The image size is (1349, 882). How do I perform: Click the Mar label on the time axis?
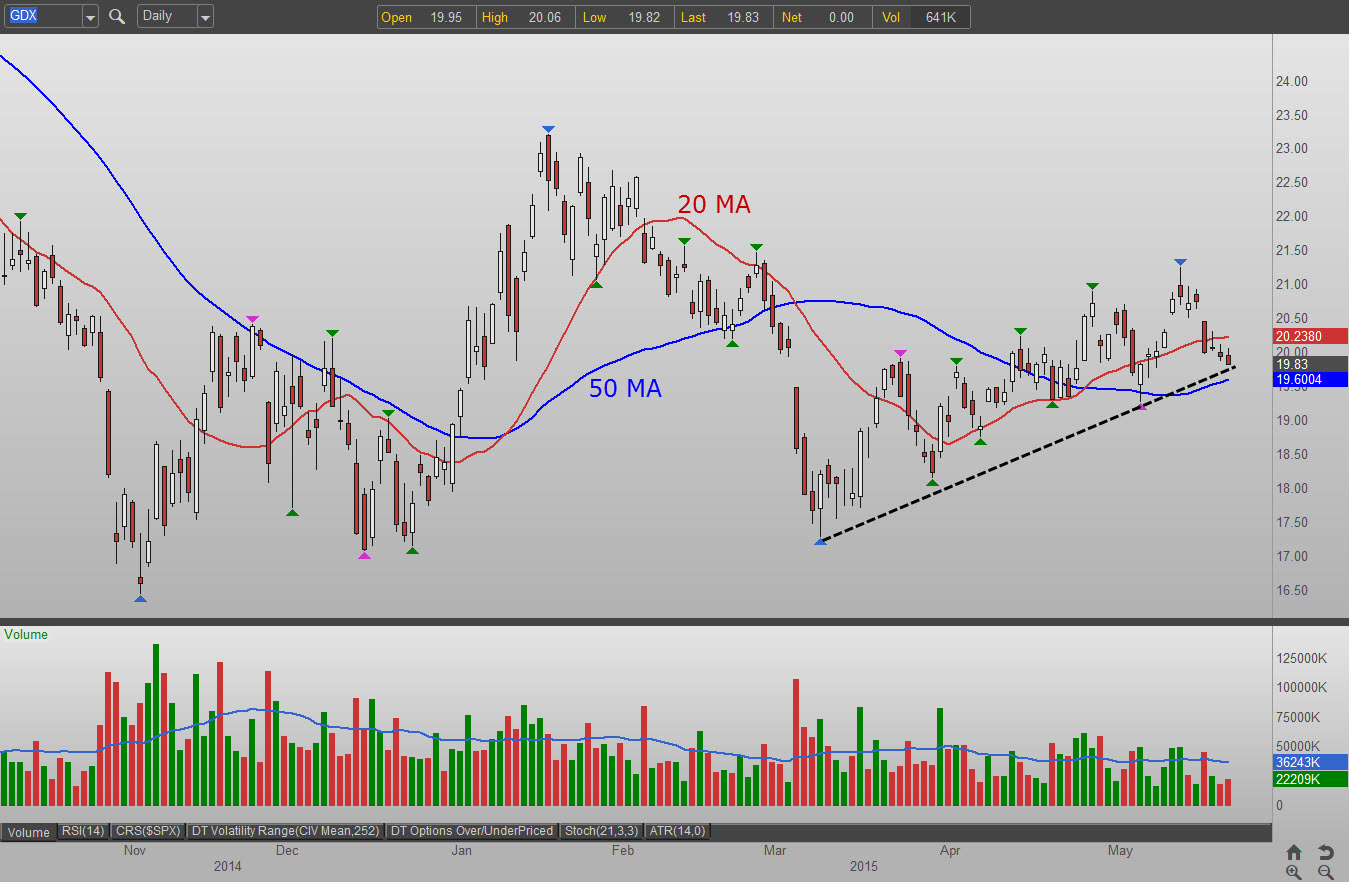pyautogui.click(x=775, y=851)
